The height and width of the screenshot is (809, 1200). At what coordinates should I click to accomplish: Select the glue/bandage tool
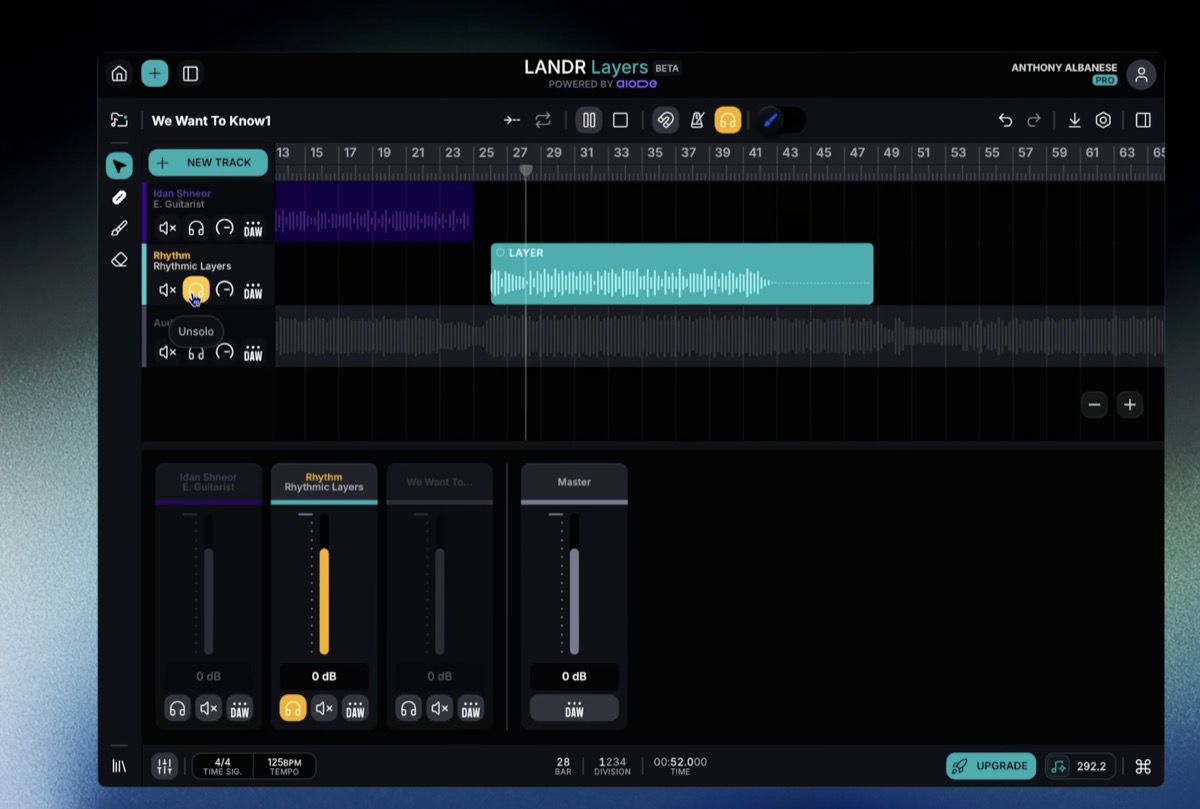(119, 198)
